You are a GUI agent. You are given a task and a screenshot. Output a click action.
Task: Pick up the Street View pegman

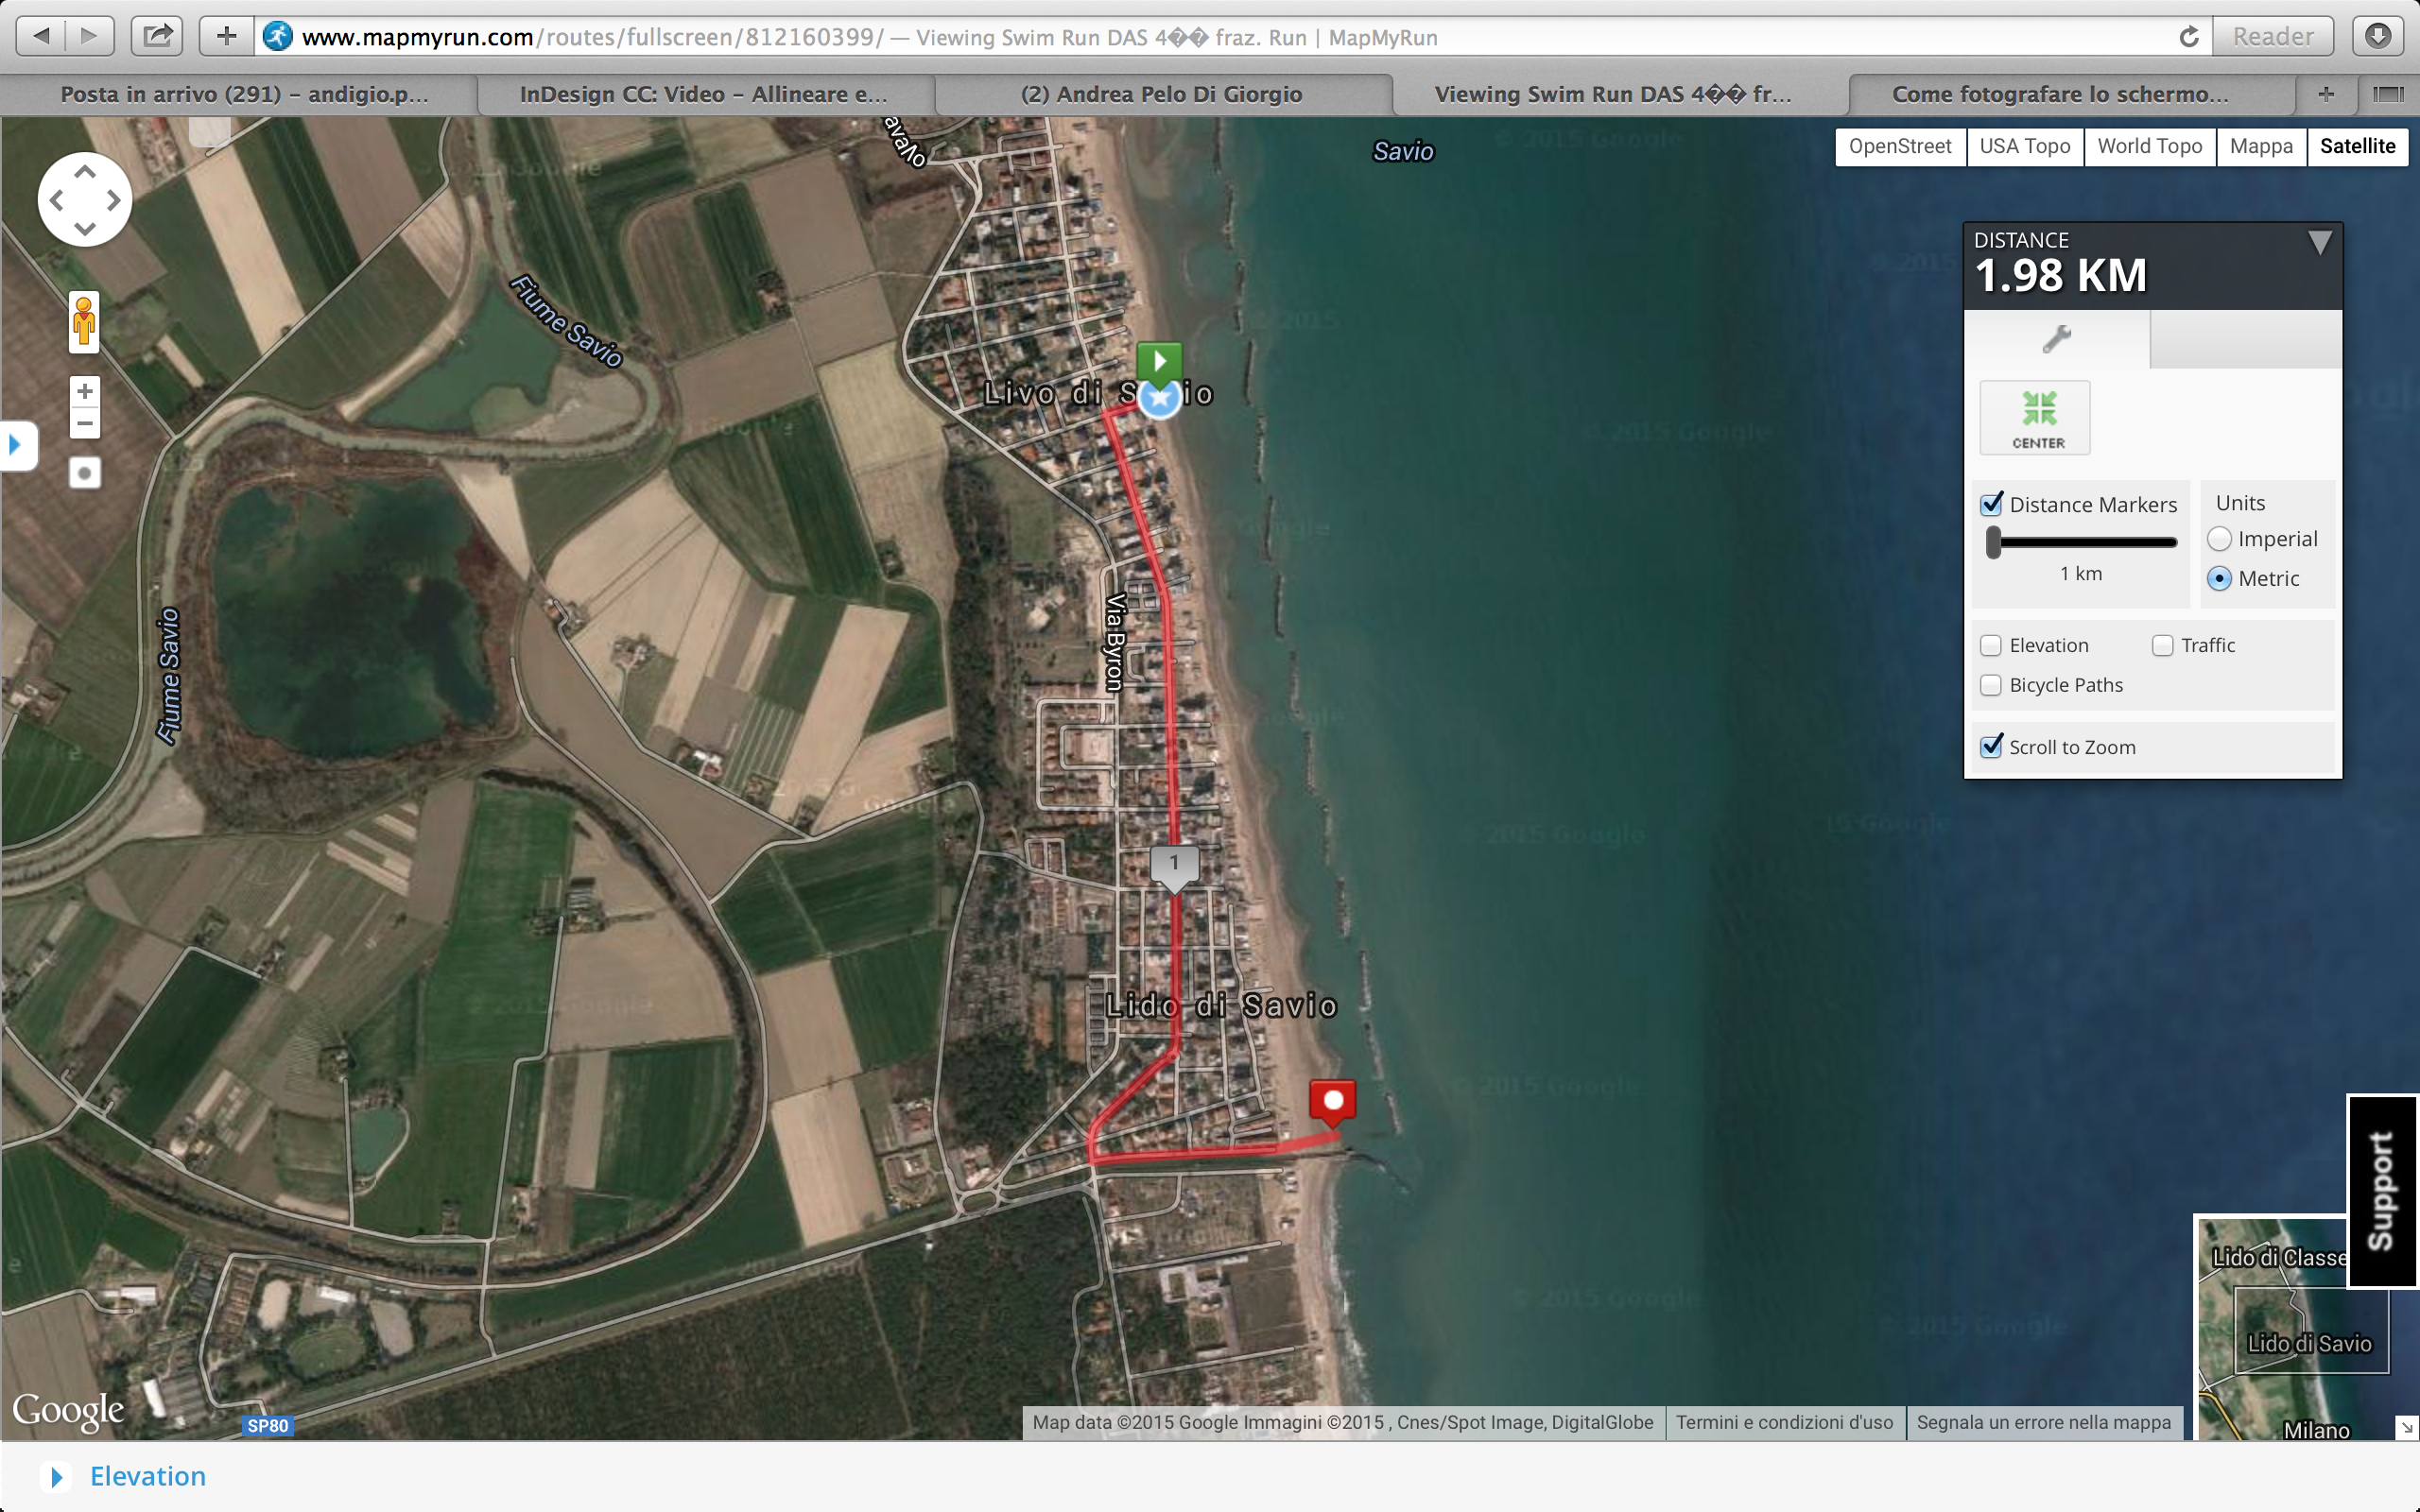tap(84, 322)
